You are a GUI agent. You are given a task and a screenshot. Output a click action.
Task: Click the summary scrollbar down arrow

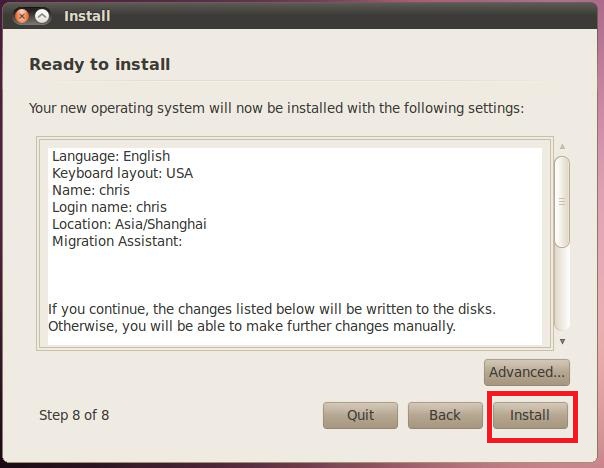tap(562, 341)
